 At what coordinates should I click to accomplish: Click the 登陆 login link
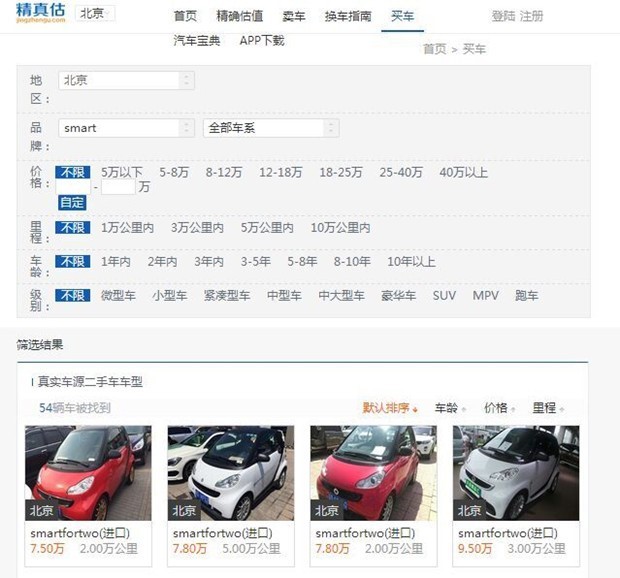point(503,16)
